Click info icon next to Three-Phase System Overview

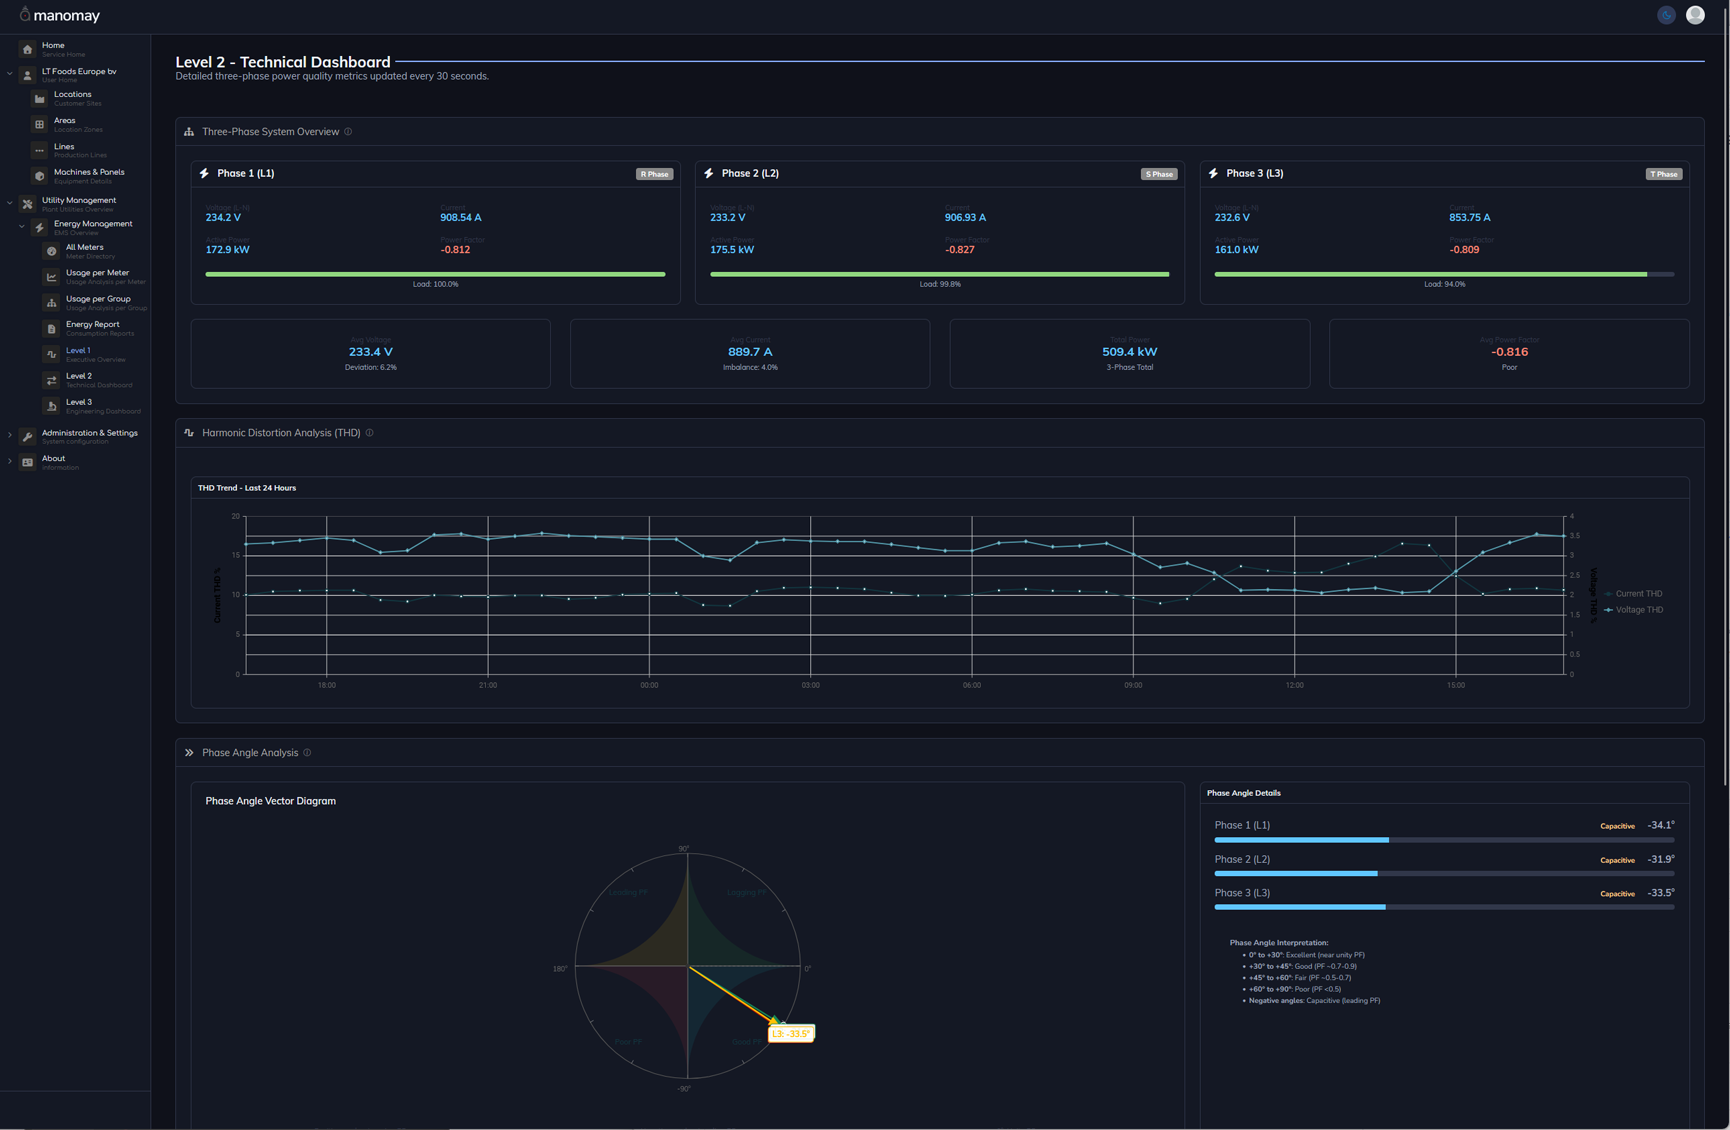pos(348,132)
